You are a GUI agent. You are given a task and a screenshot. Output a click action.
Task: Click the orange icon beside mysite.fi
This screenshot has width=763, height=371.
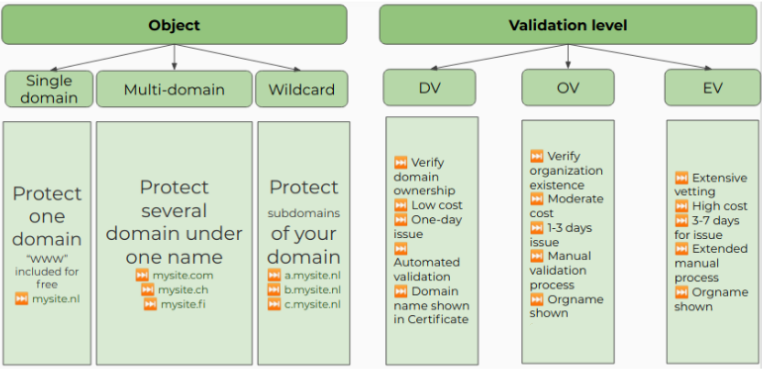[x=150, y=304]
